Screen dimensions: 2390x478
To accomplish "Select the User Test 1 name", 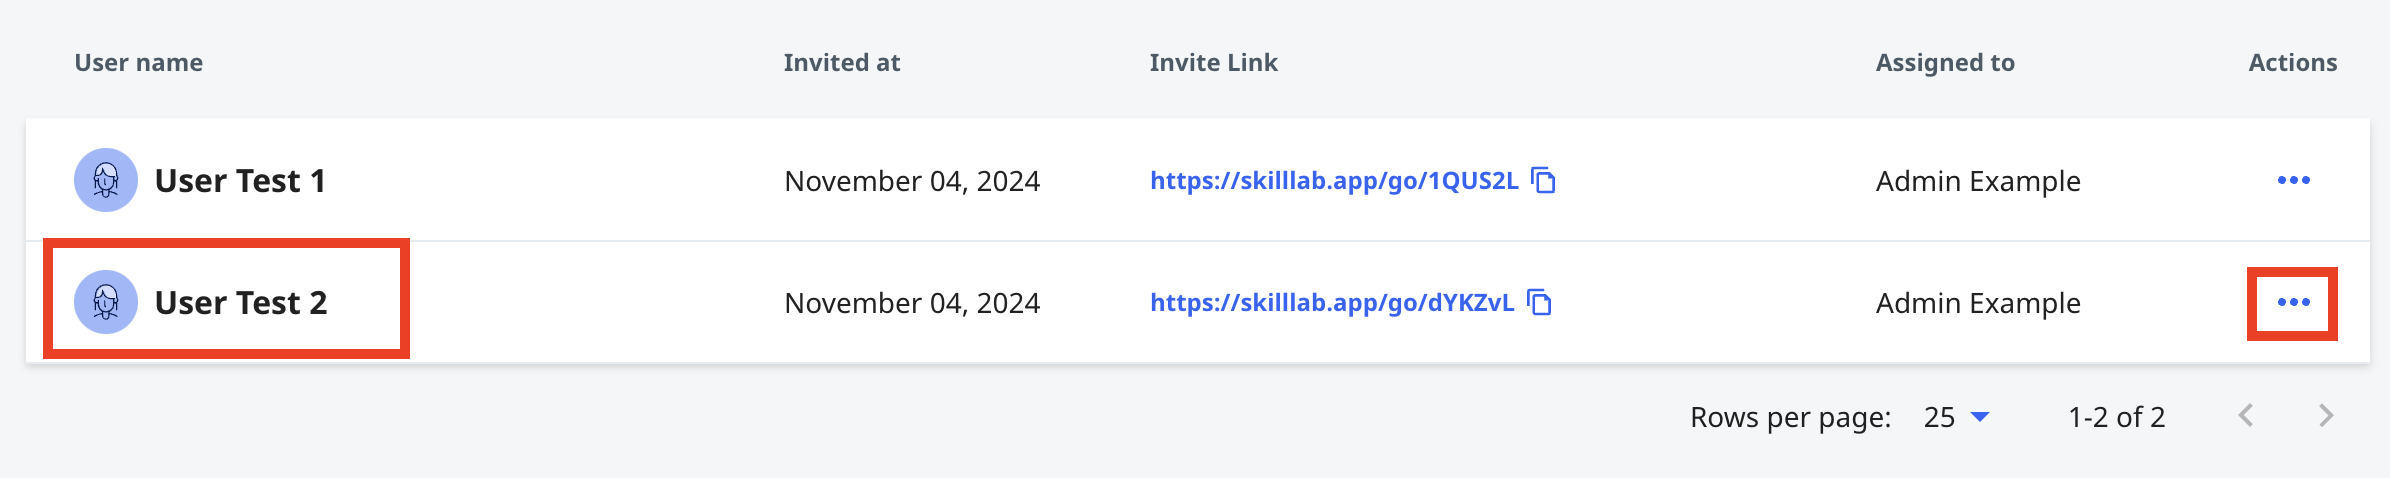I will [240, 181].
